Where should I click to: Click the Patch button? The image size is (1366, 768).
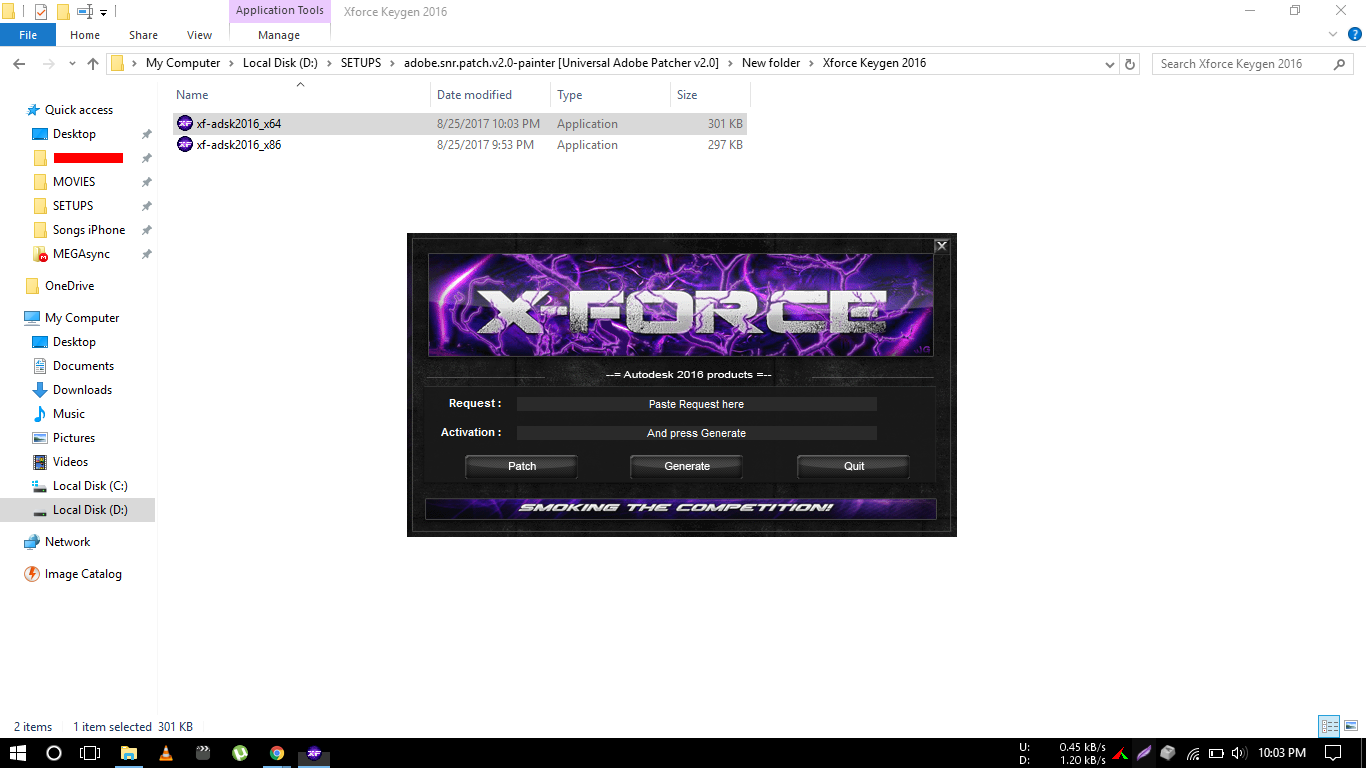click(522, 466)
